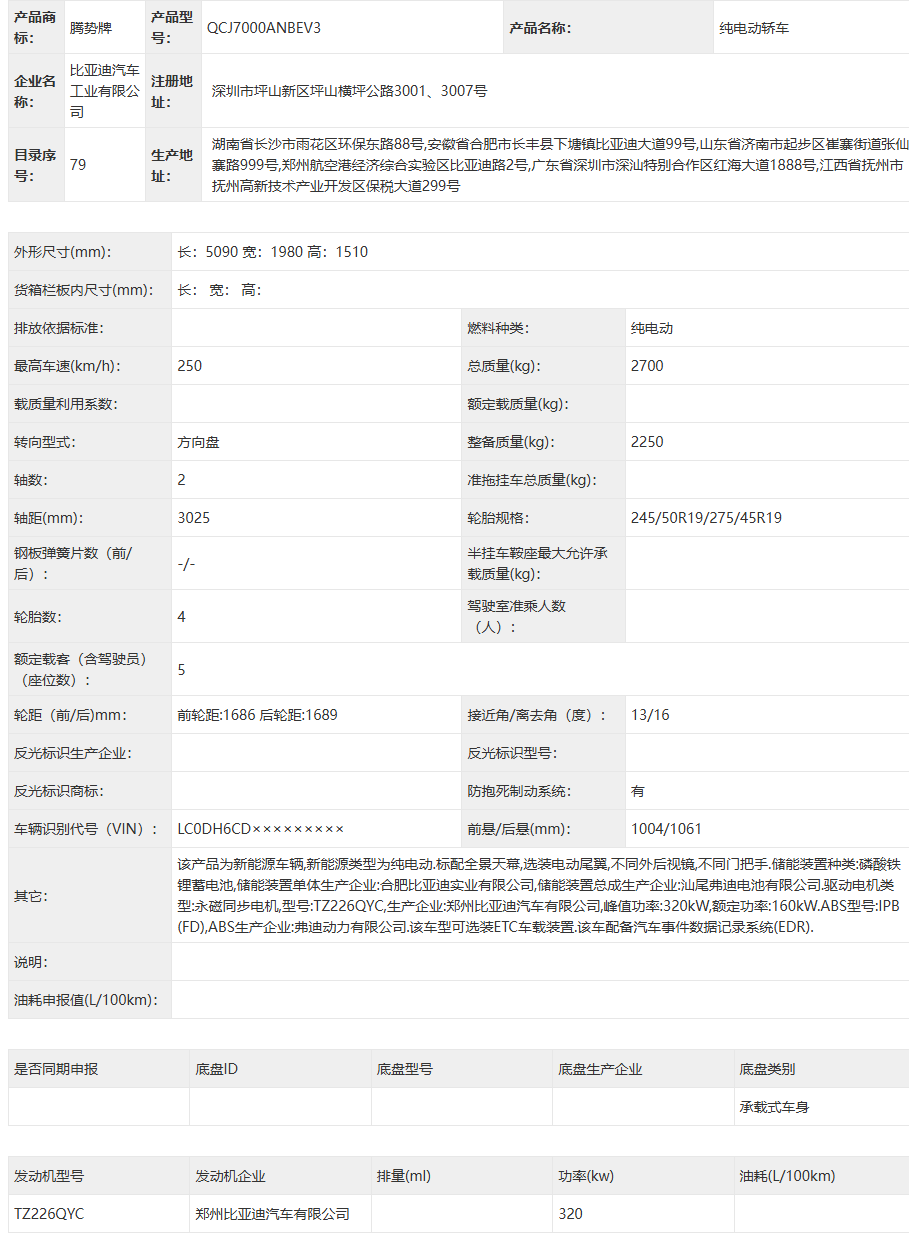Screen dimensions: 909x1233
Task: Click leaf spring value -/-
Action: 186,564
